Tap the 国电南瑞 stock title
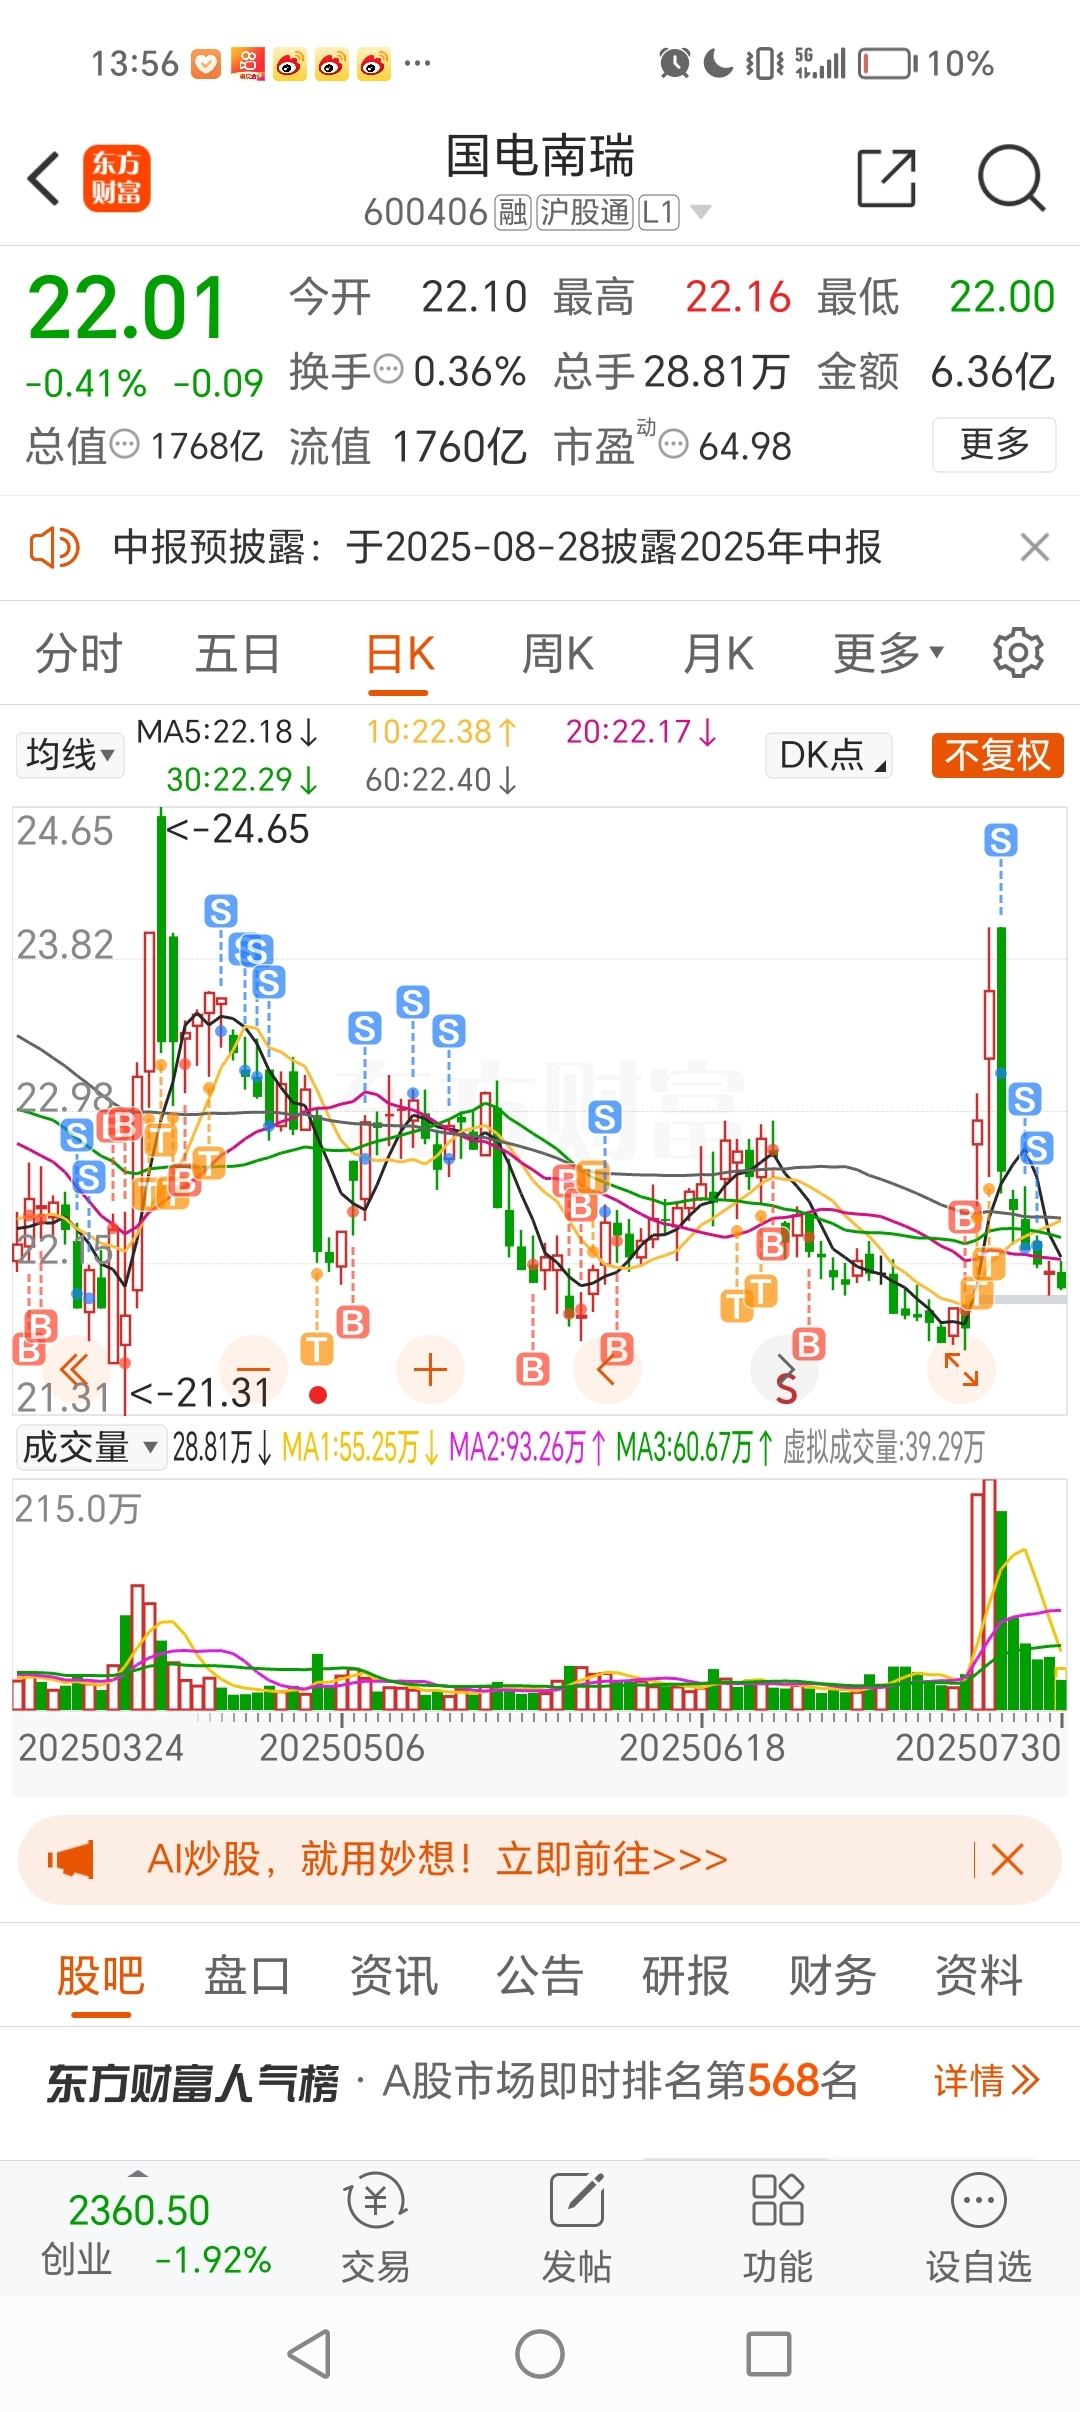This screenshot has width=1080, height=2412. click(540, 156)
